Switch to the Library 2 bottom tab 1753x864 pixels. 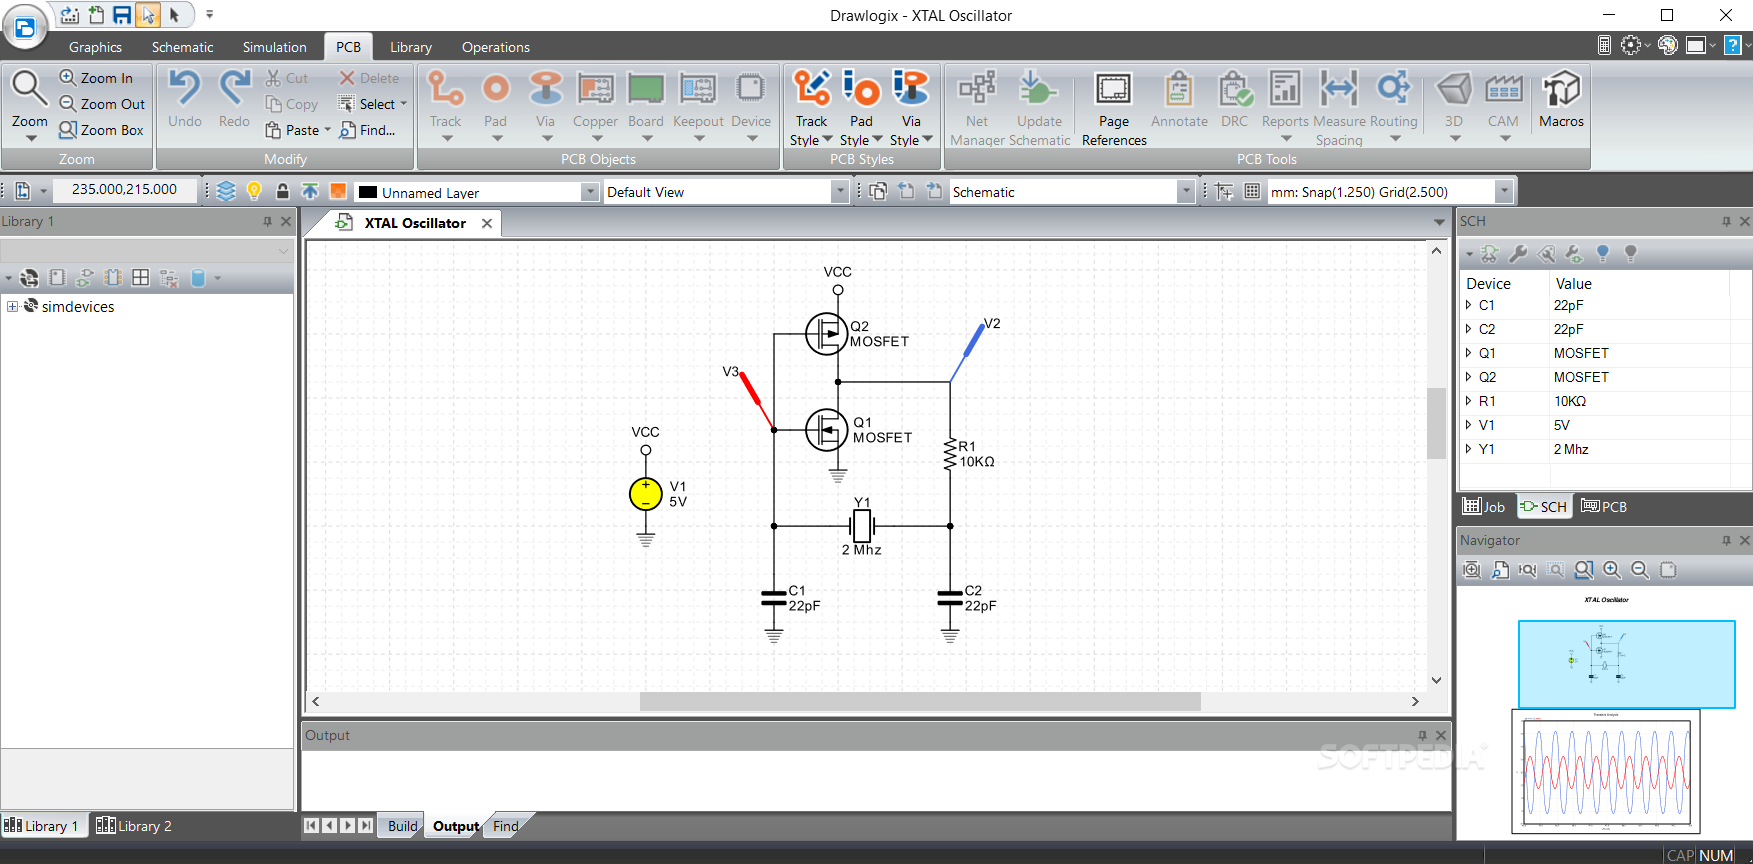tap(134, 826)
